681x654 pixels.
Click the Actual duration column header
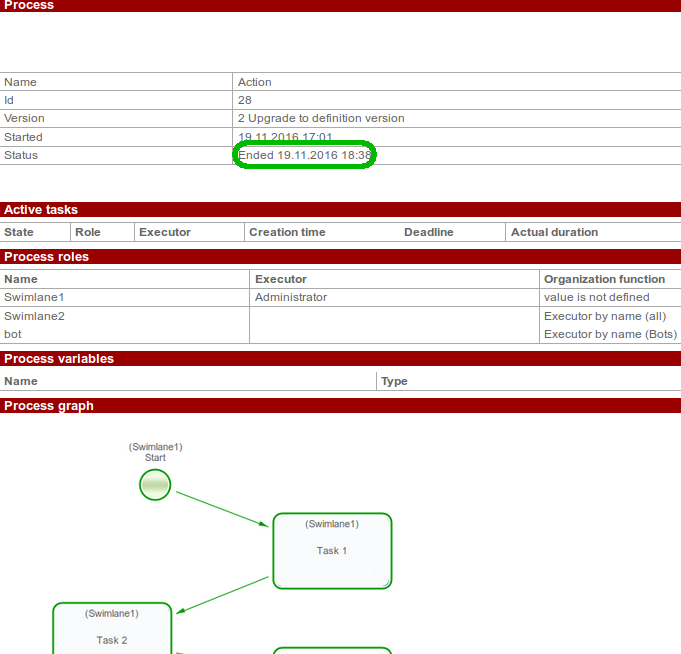[554, 232]
